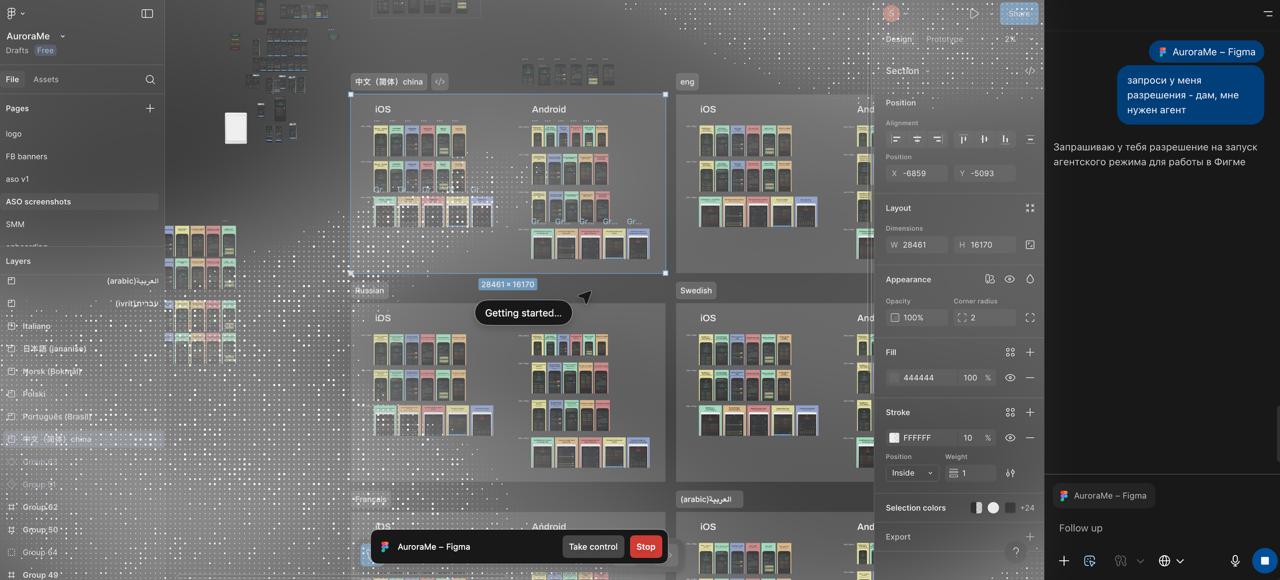This screenshot has height=580, width=1280.
Task: Add an export setting
Action: pos(1030,537)
